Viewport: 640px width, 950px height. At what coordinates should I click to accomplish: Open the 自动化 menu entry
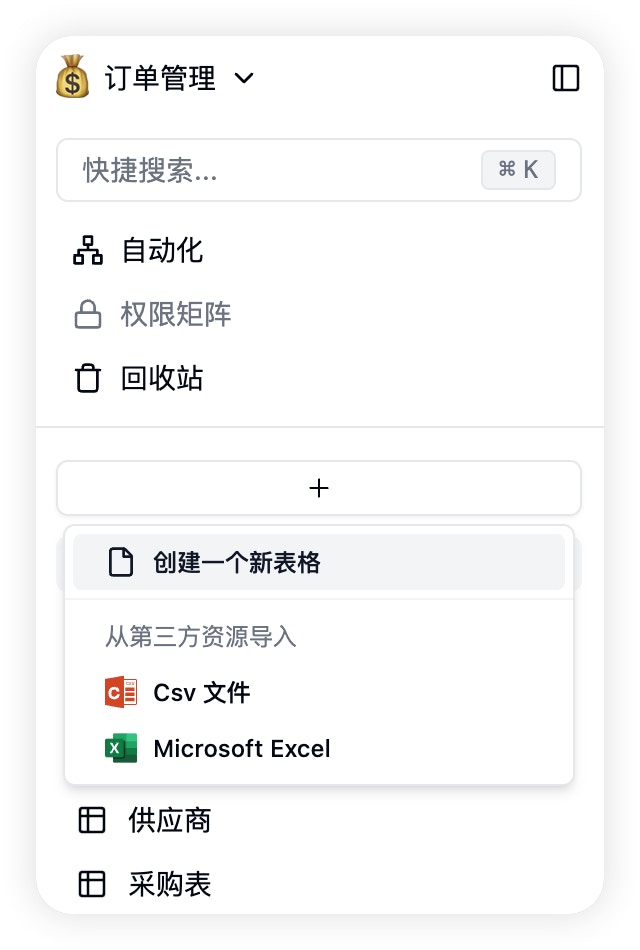coord(162,250)
